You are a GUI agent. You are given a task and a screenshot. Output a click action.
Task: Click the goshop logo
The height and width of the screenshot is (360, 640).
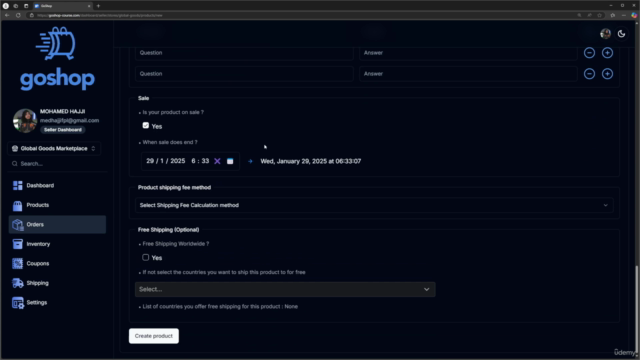click(x=57, y=59)
